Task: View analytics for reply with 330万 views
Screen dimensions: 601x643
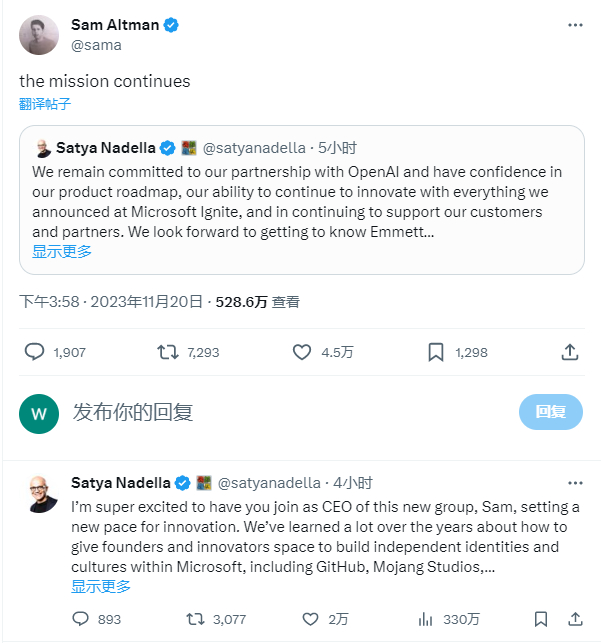Action: [x=425, y=619]
